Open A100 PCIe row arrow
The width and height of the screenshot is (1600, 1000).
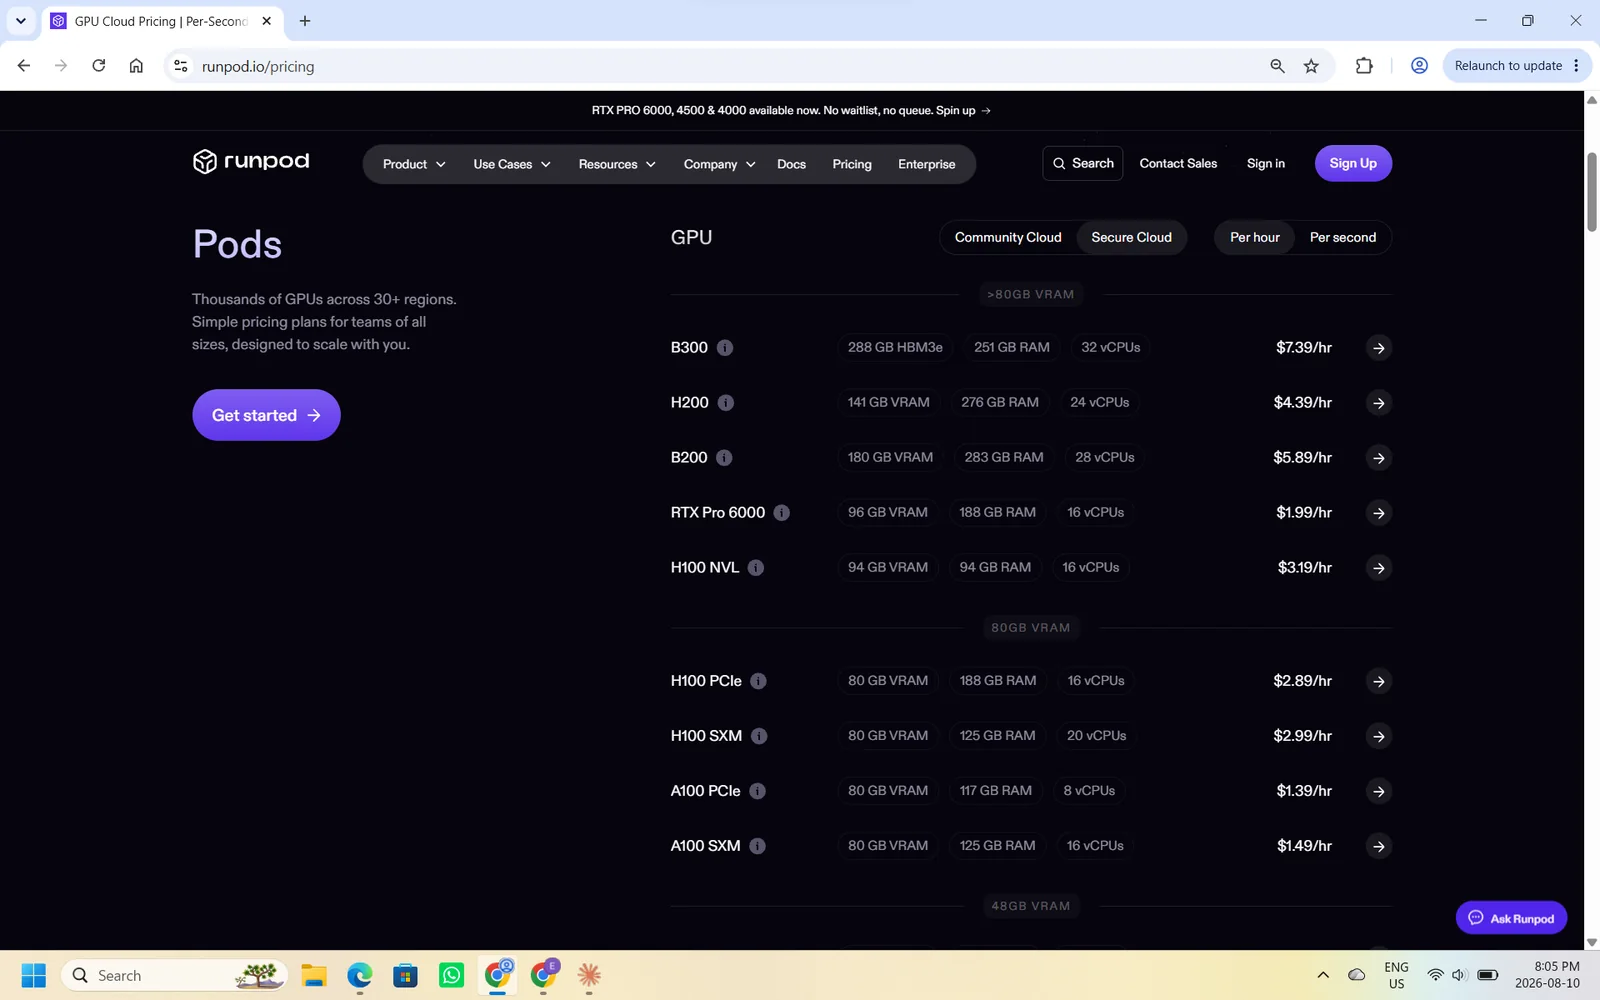click(x=1379, y=791)
